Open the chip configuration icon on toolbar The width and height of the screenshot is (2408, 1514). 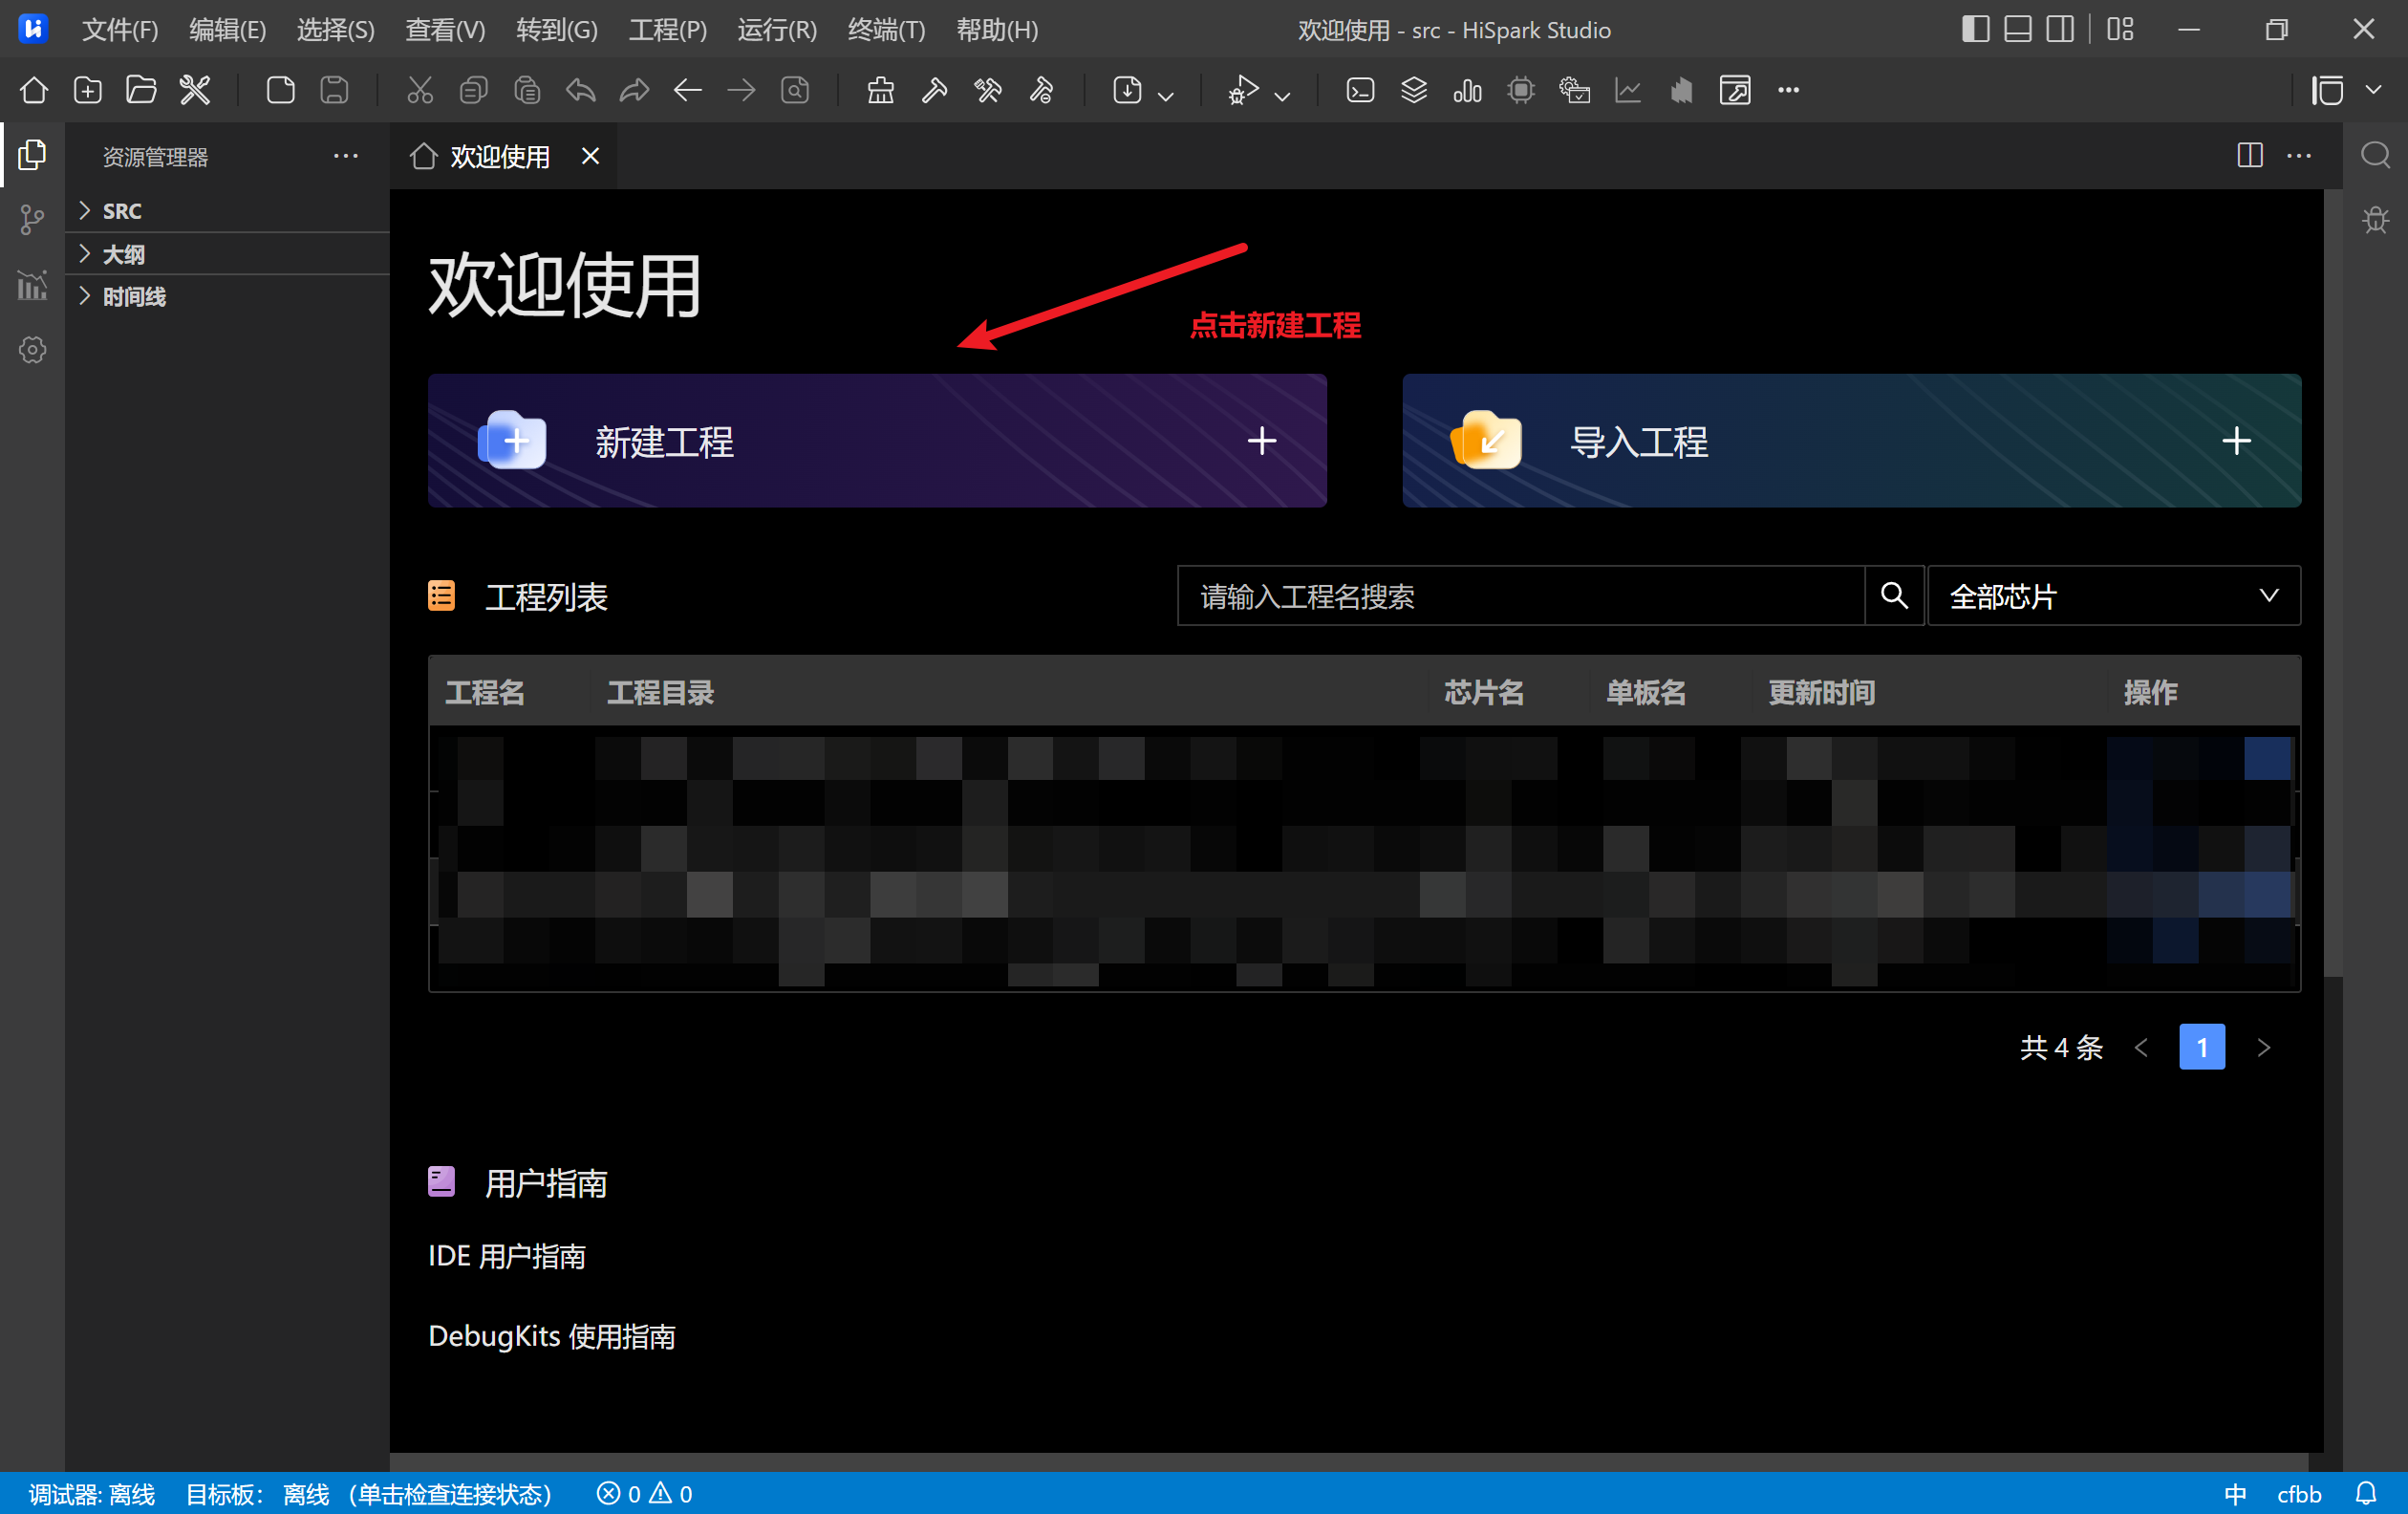tap(1521, 90)
